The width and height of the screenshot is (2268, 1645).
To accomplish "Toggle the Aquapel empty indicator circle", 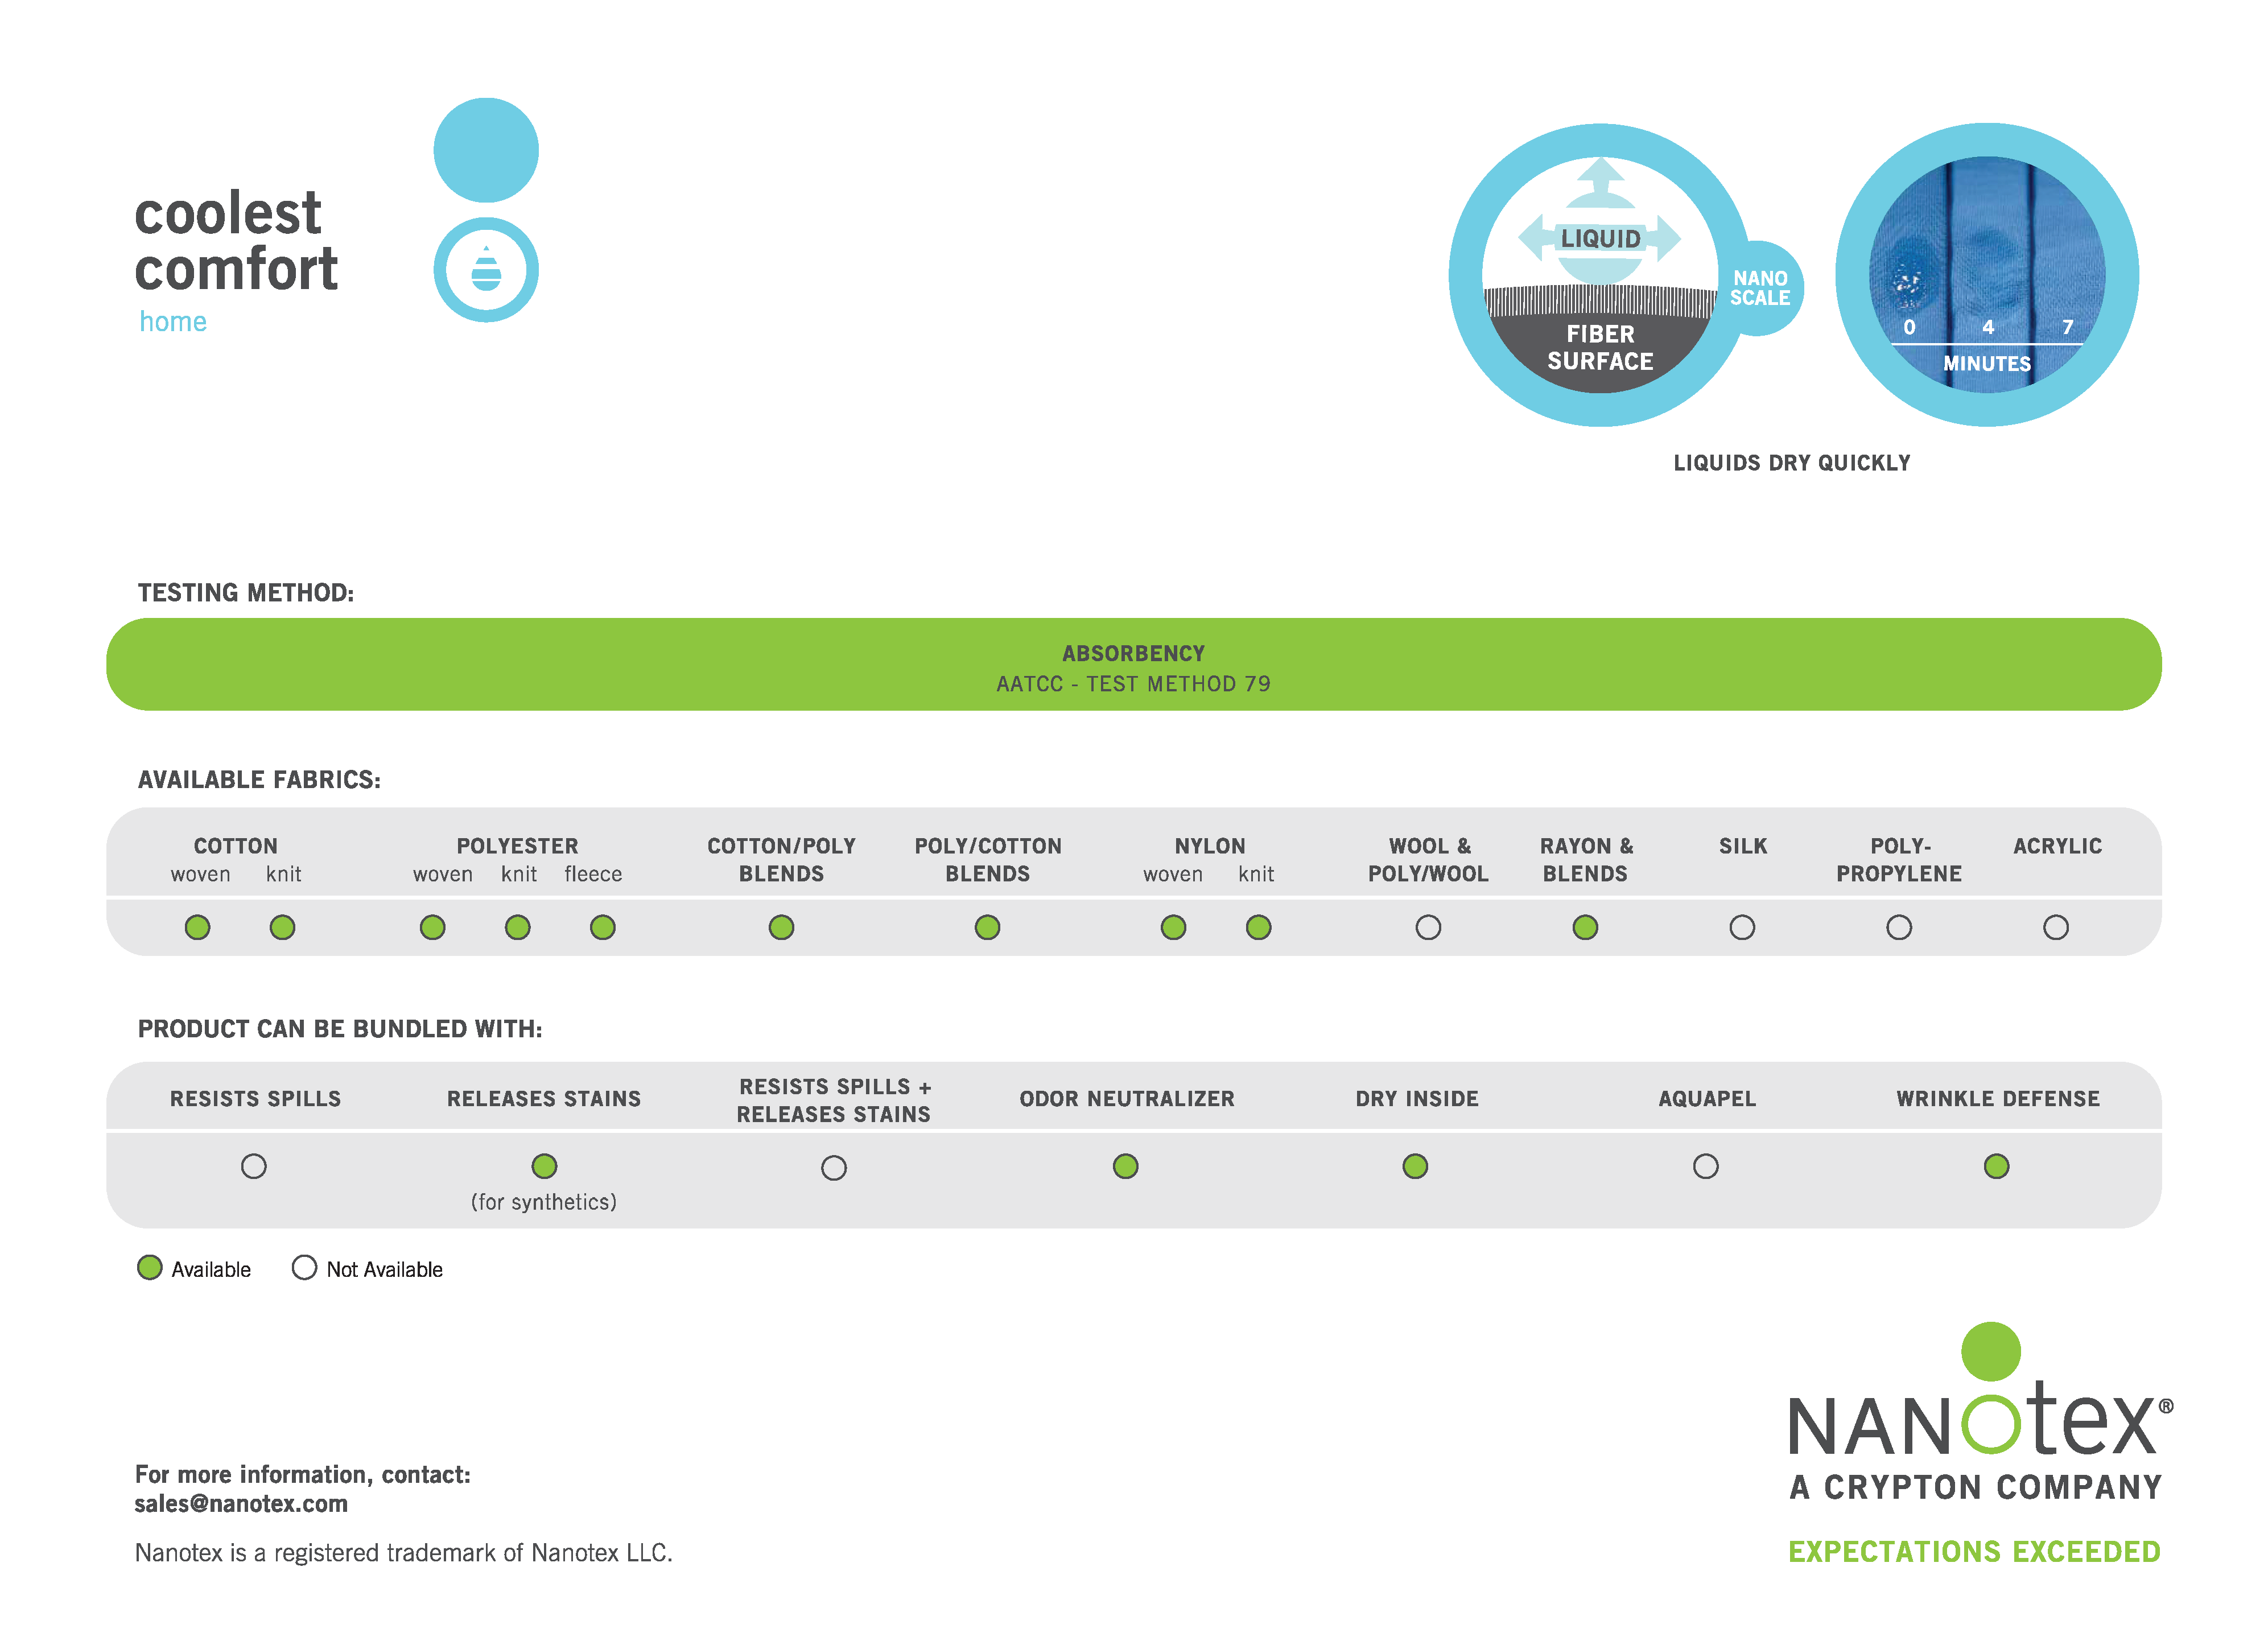I will (x=1706, y=1166).
